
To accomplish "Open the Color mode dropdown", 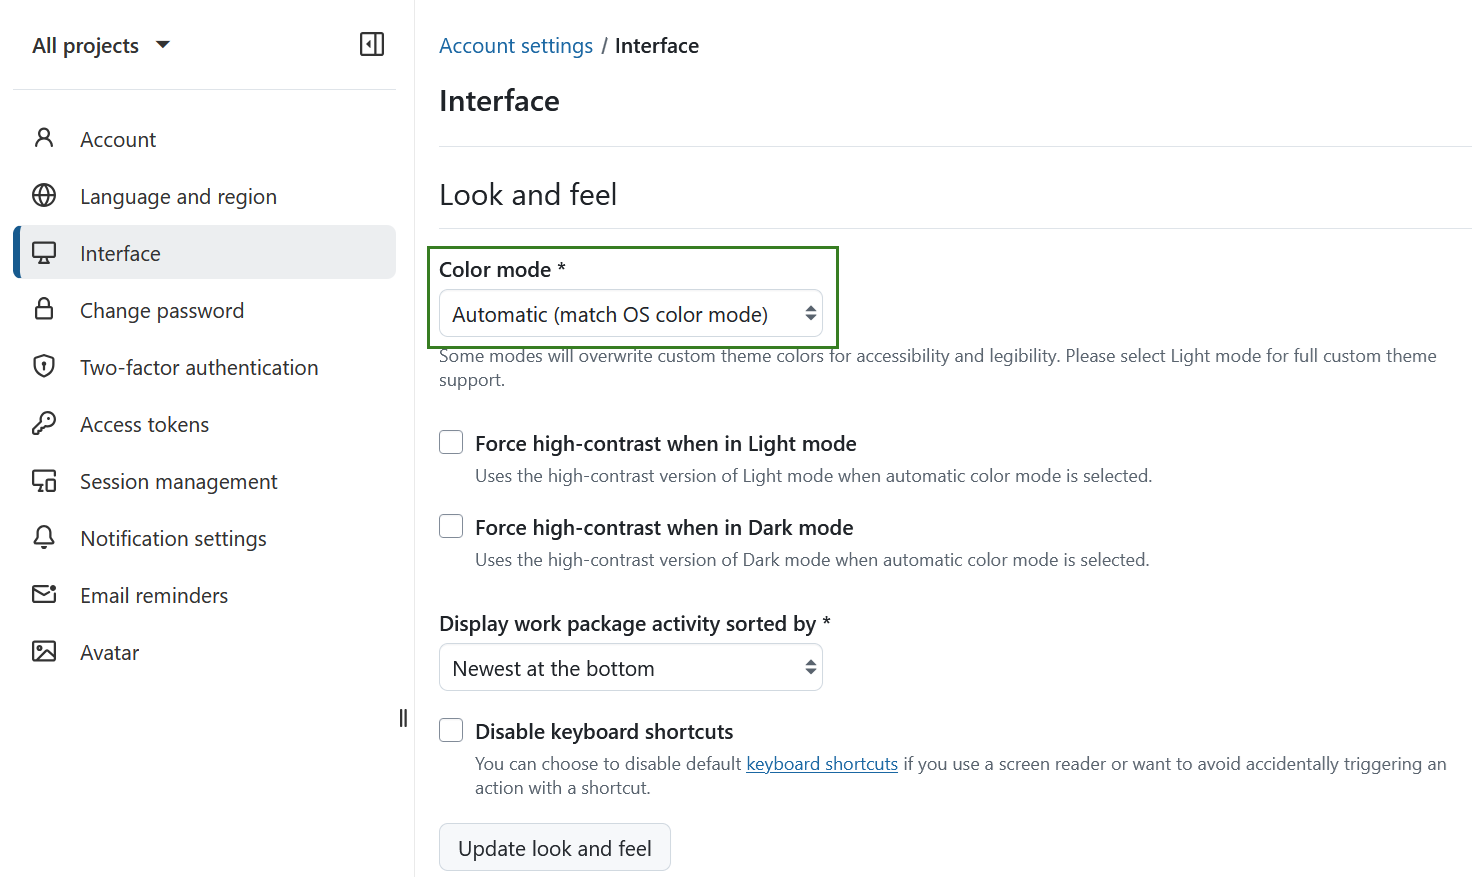I will click(x=631, y=314).
